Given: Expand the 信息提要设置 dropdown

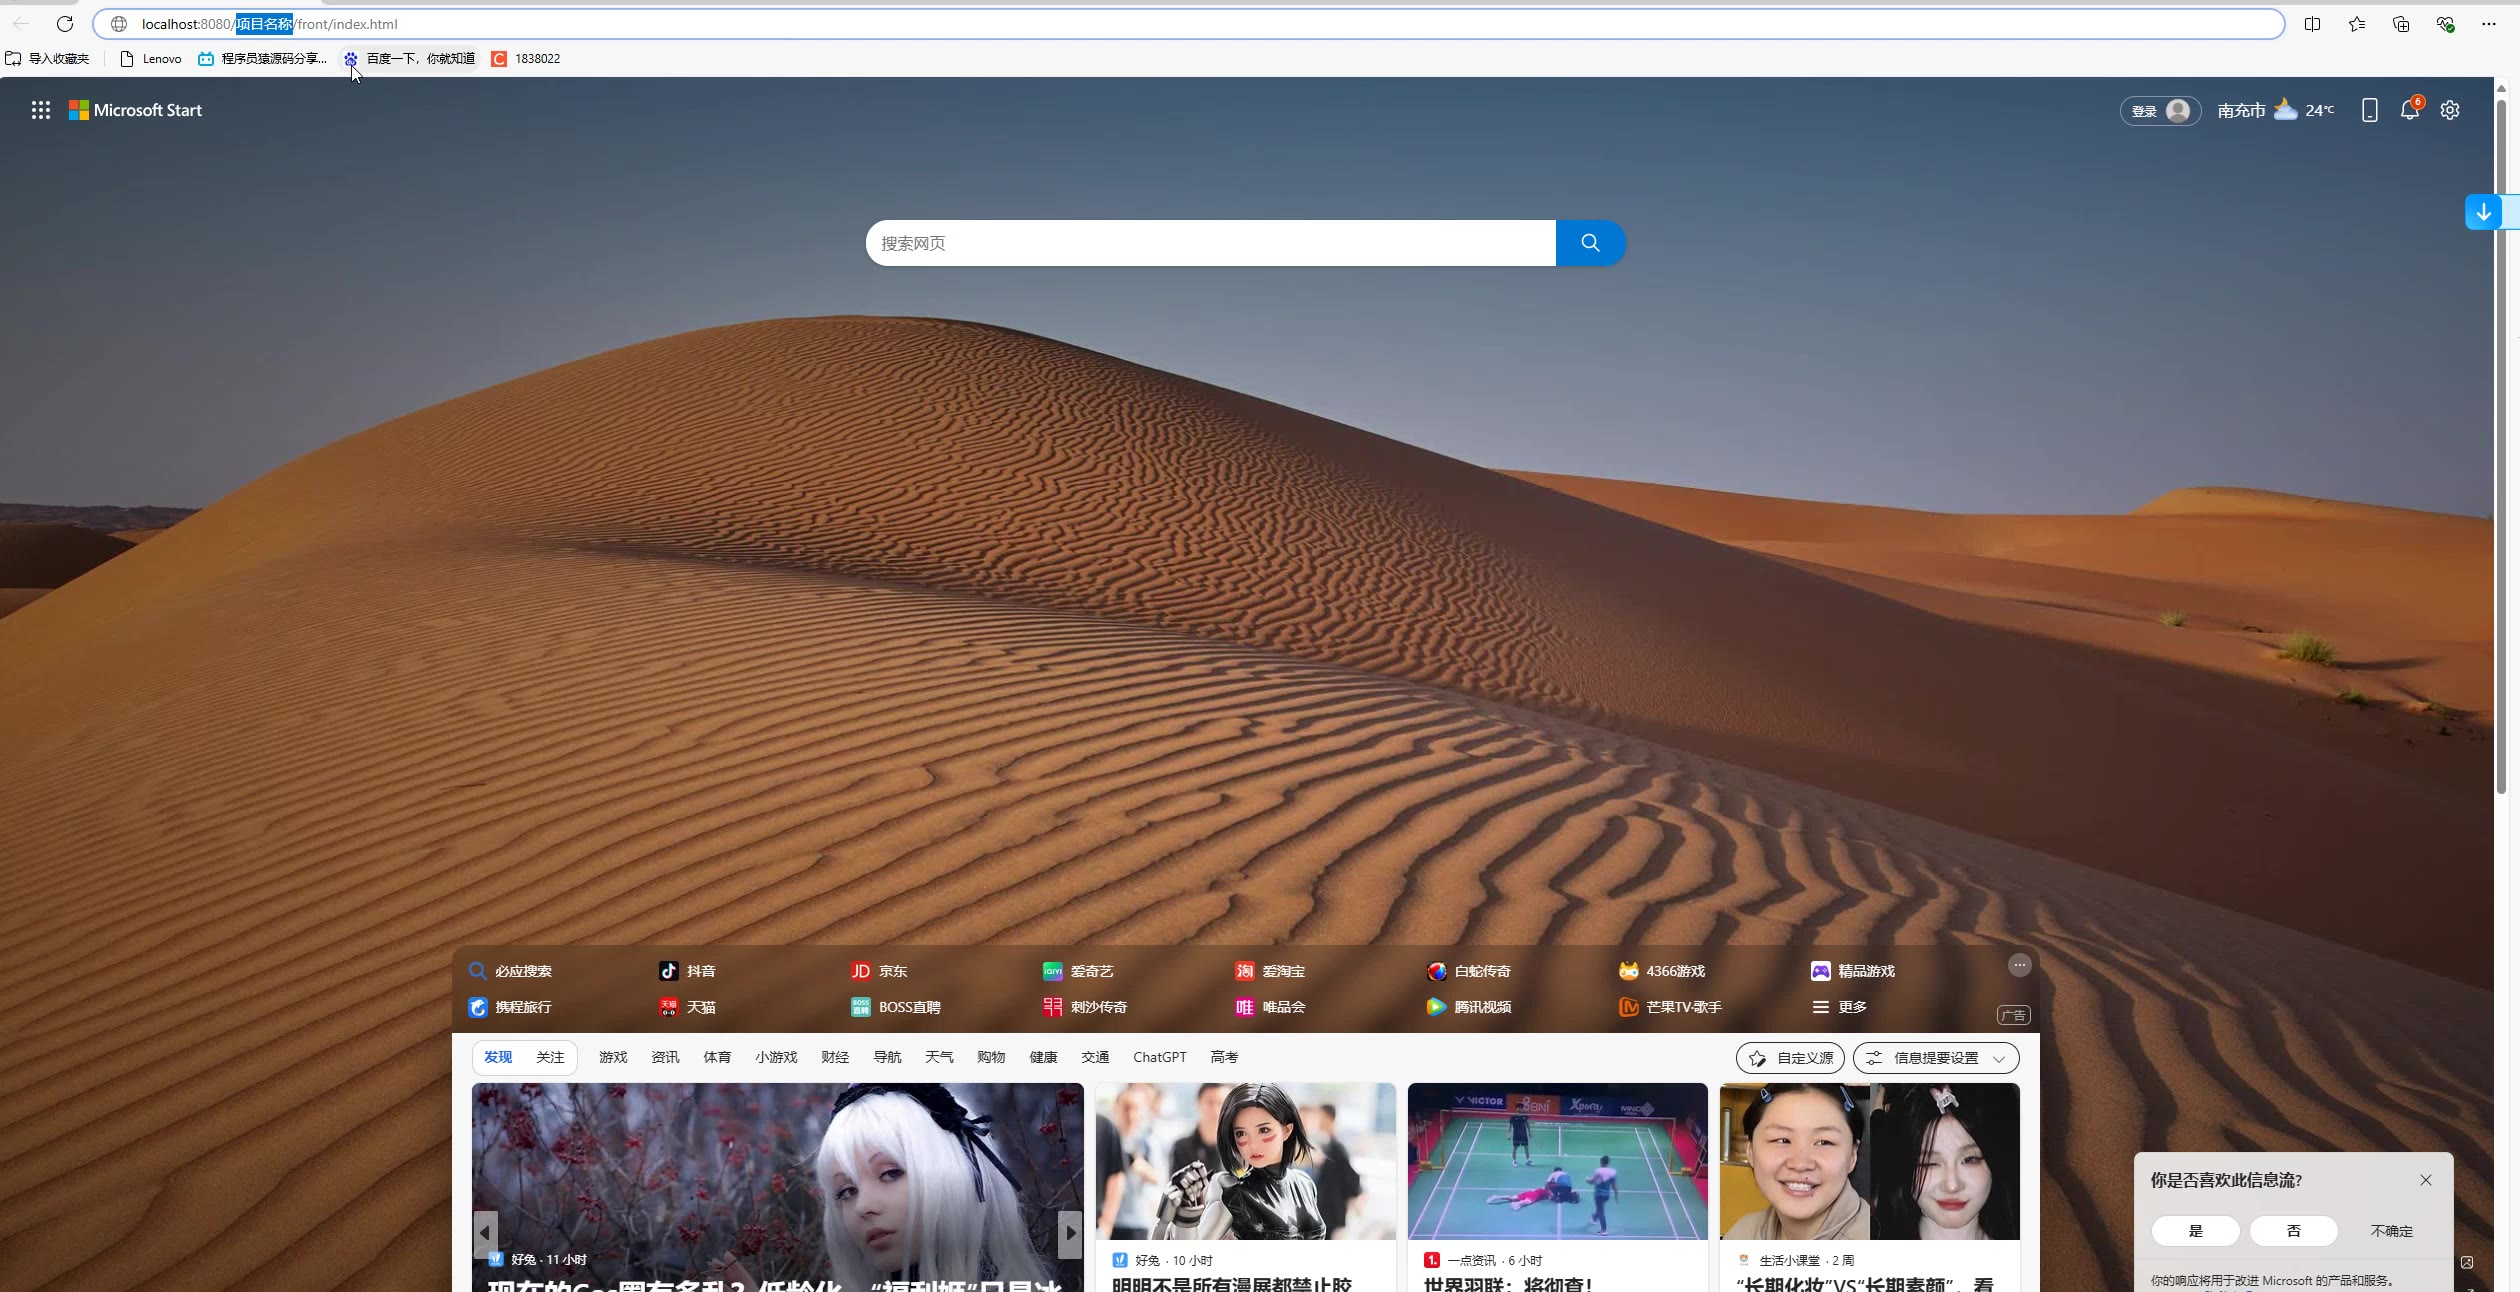Looking at the screenshot, I should pos(1936,1058).
